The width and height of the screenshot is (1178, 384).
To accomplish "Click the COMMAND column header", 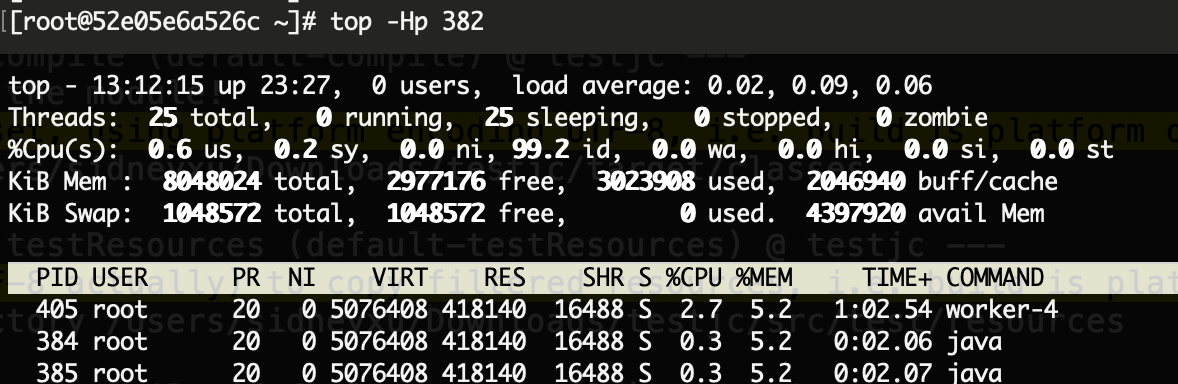I will tap(995, 277).
